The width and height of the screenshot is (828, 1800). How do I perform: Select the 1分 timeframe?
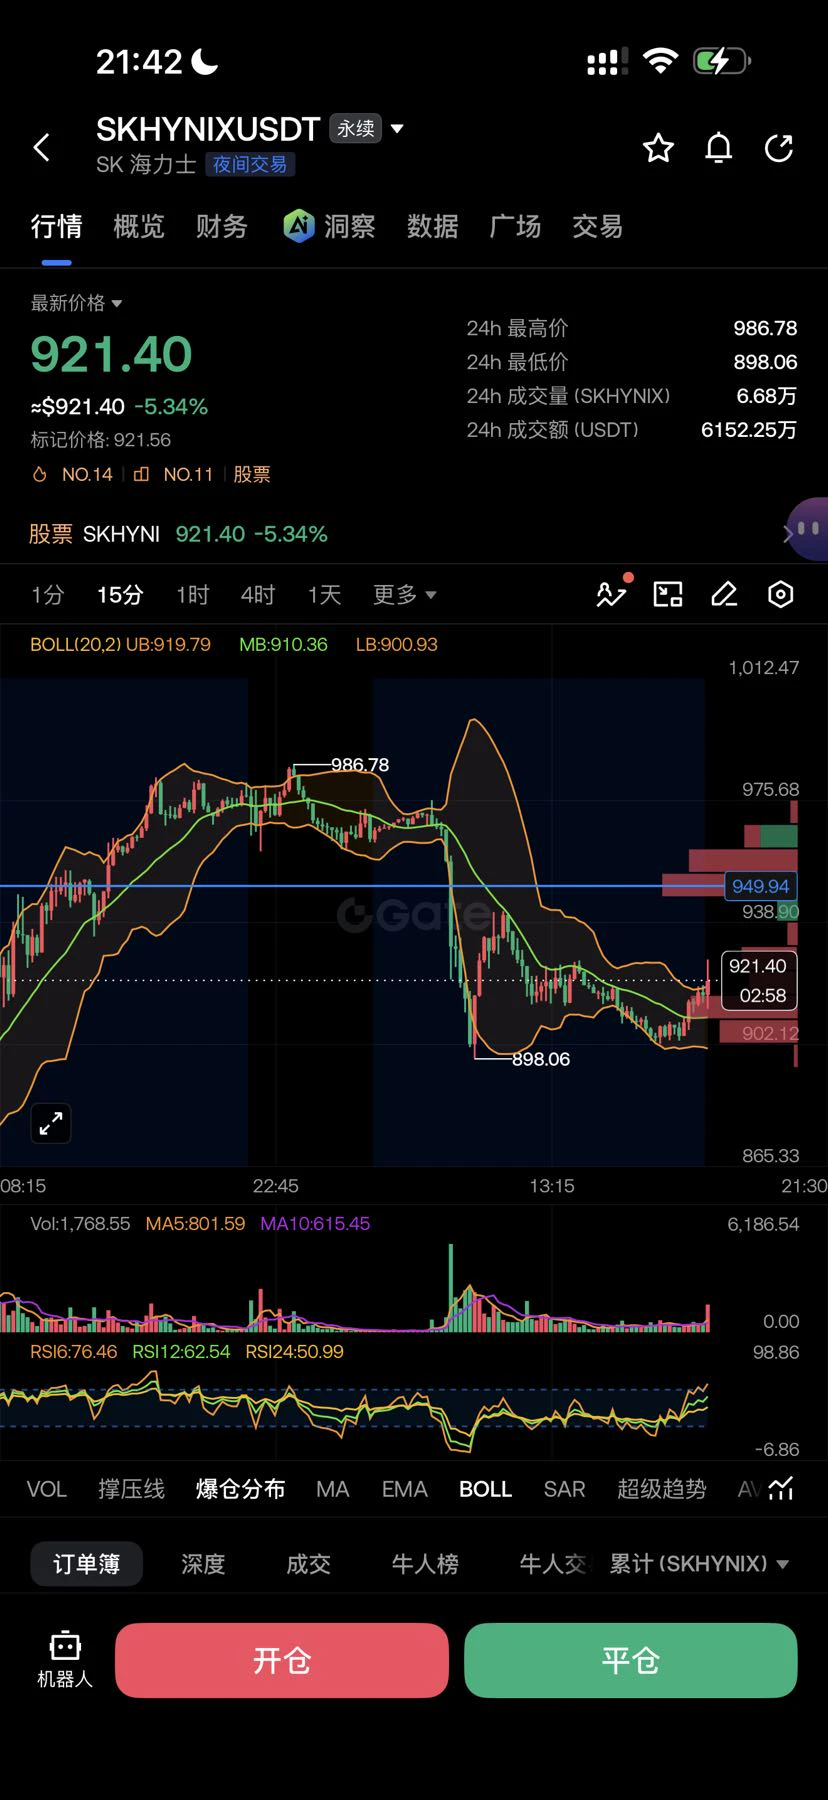(x=47, y=595)
